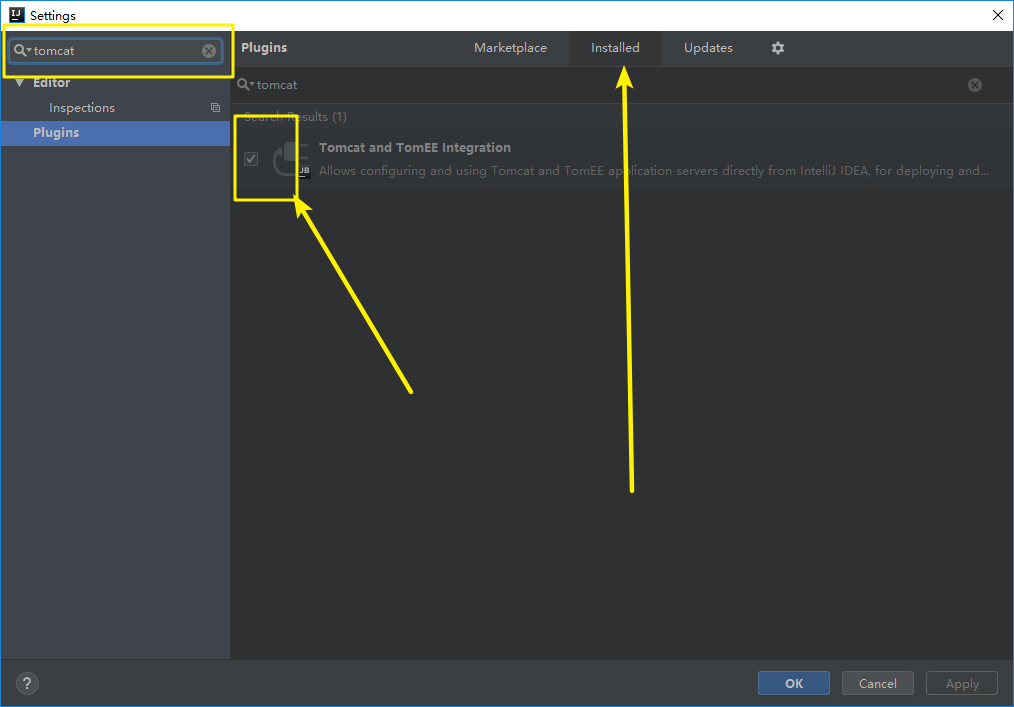Clear the settings search field text

(x=209, y=51)
